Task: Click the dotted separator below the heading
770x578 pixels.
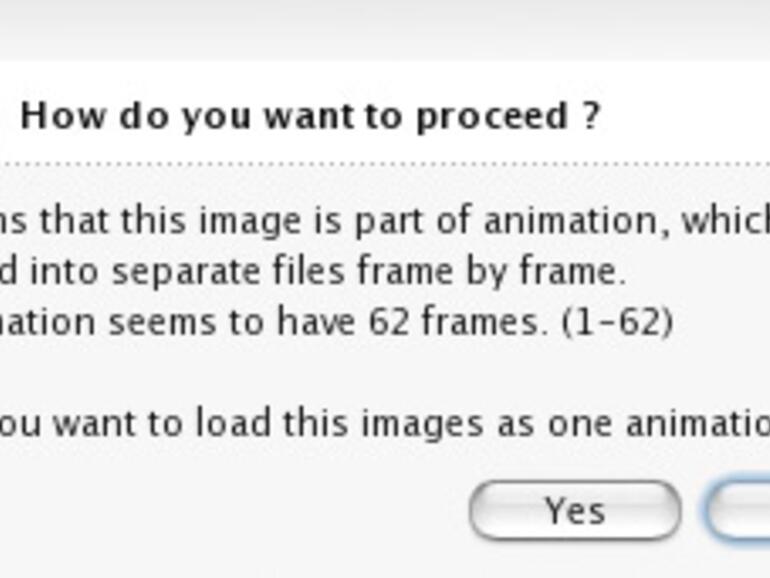Action: [x=385, y=162]
